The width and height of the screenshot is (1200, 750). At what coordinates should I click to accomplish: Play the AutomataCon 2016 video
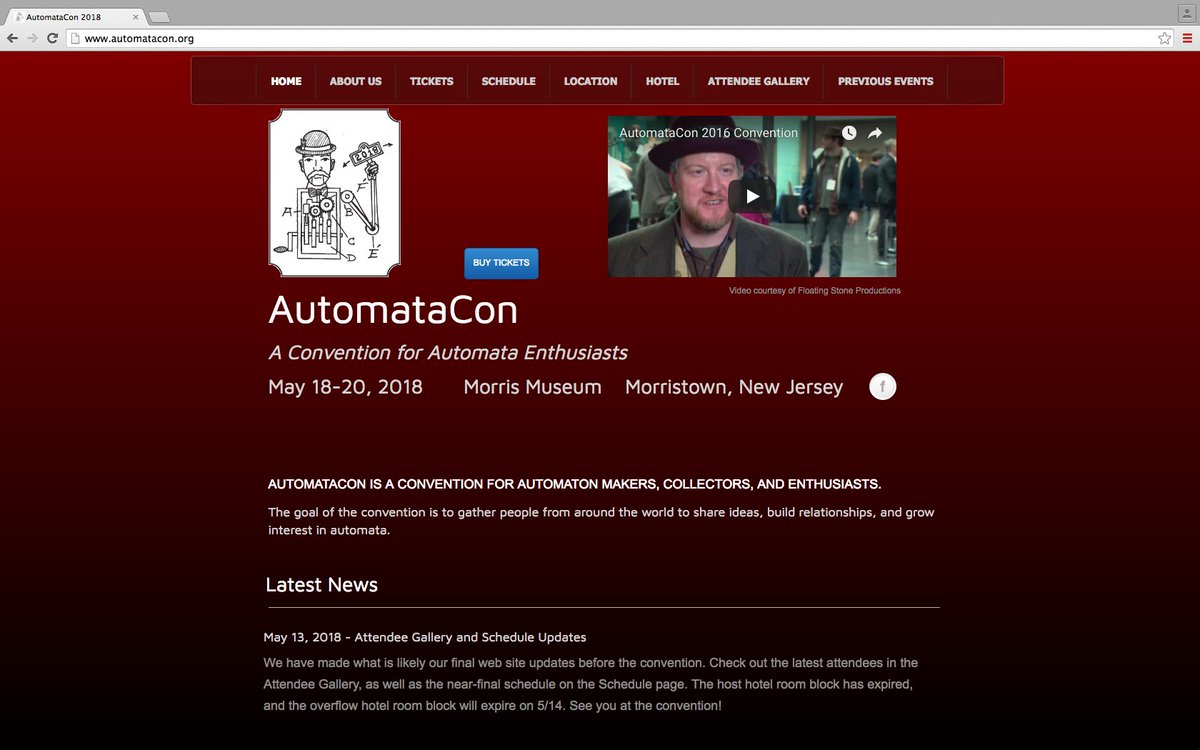coord(752,196)
